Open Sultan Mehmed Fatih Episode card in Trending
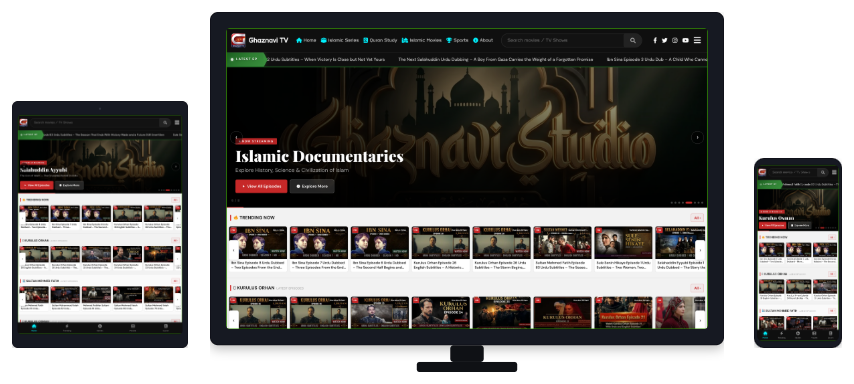The image size is (854, 384). [563, 248]
